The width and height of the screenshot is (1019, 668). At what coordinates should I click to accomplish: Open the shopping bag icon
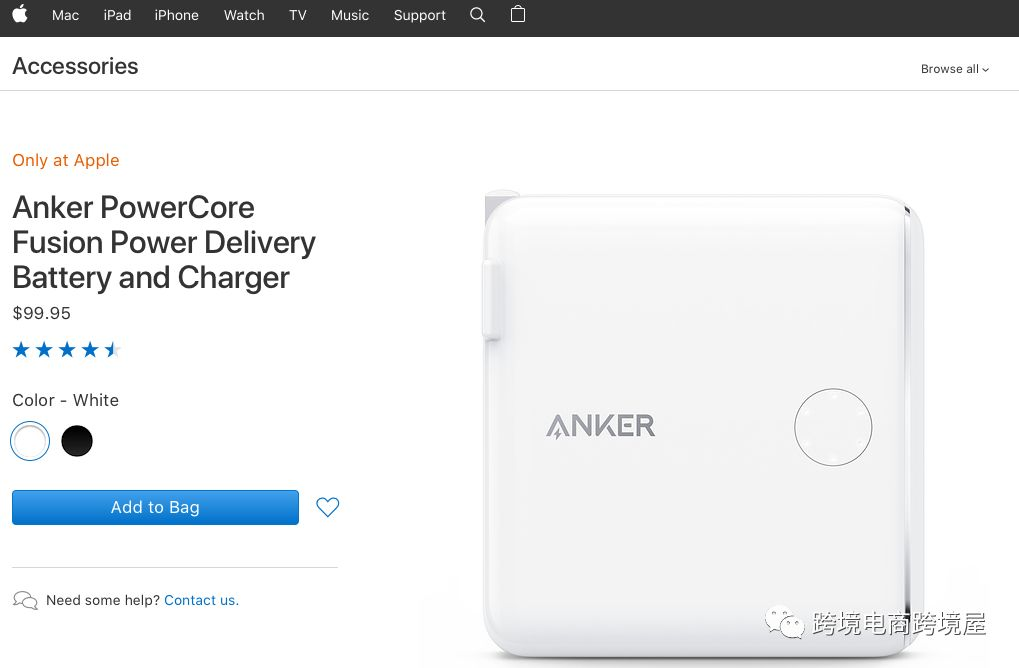[x=518, y=14]
